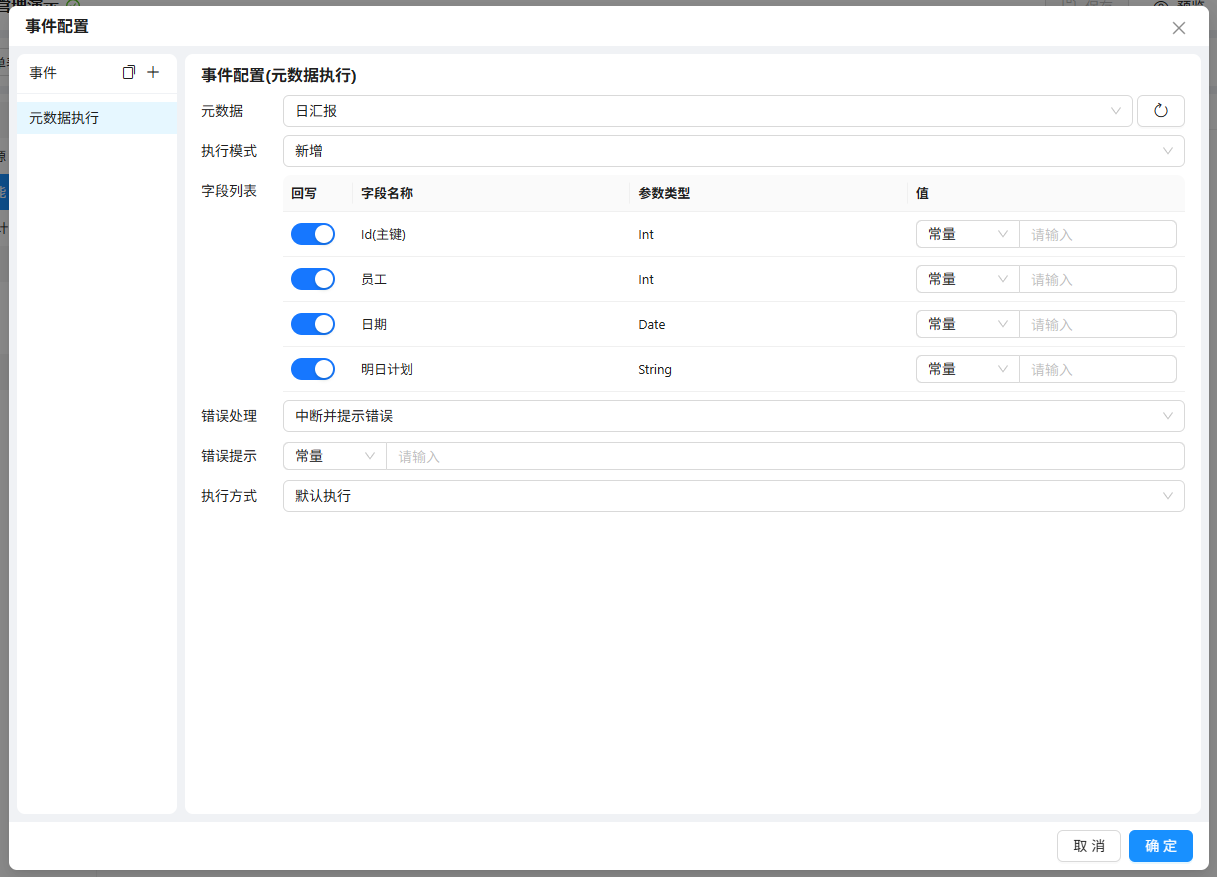The image size is (1217, 877).
Task: Open the 执行方式 dropdown showing 默认执行
Action: click(x=733, y=496)
